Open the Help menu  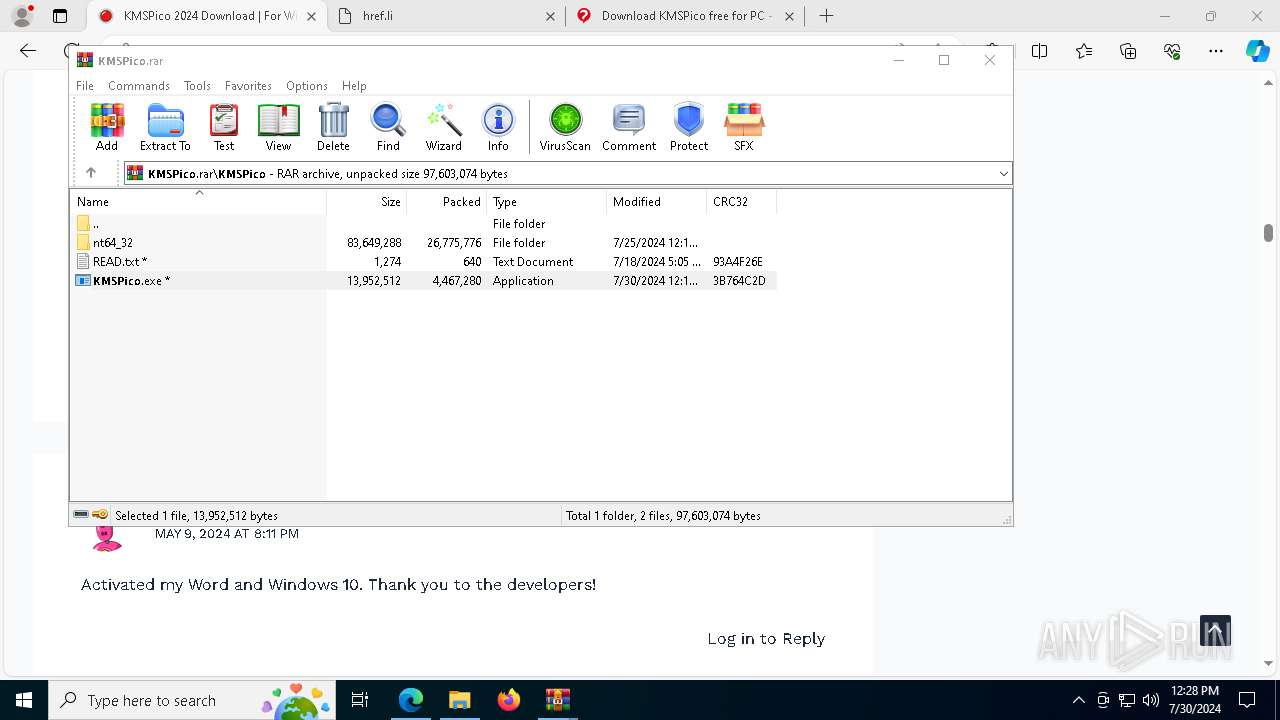(354, 86)
